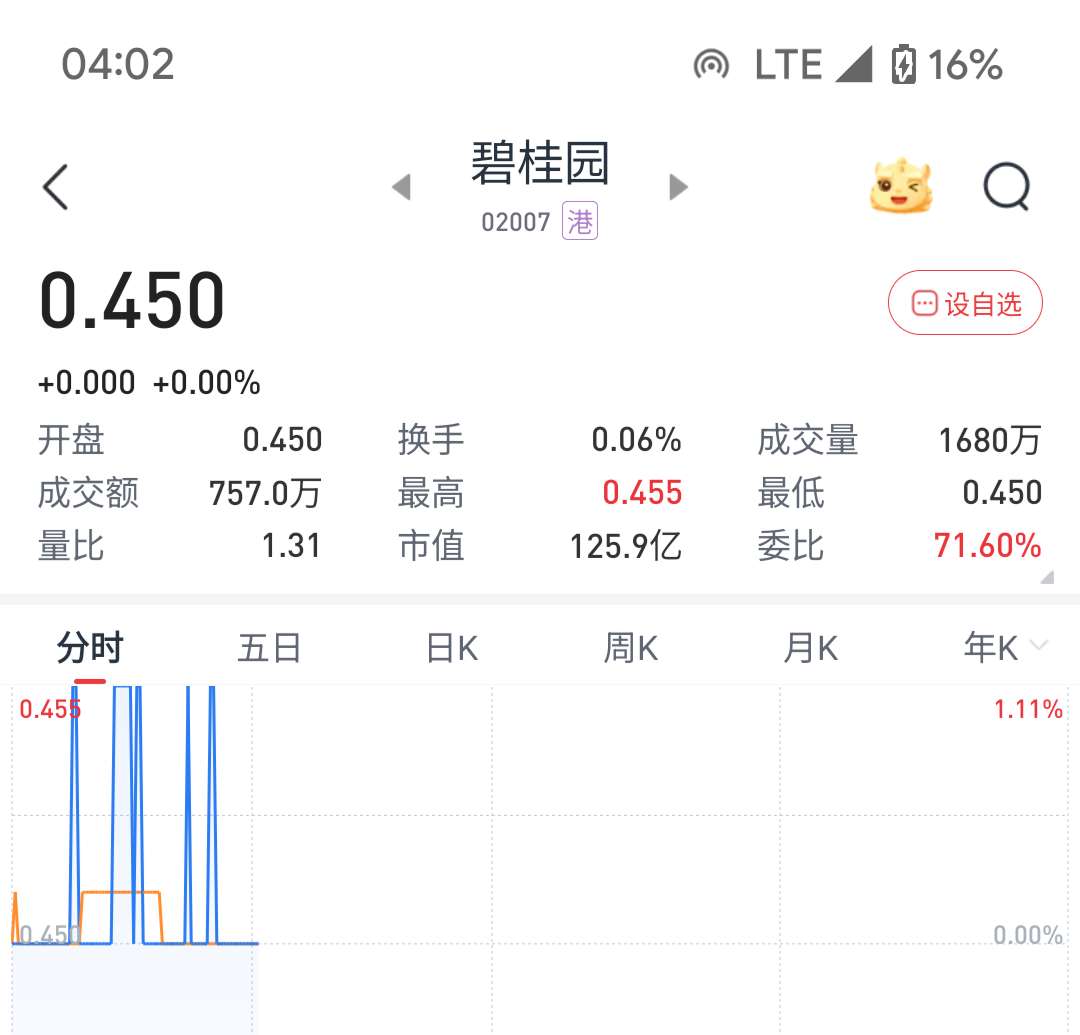Tap the 换手 value 0.06%
Screen dimensions: 1080x1035
coord(636,440)
